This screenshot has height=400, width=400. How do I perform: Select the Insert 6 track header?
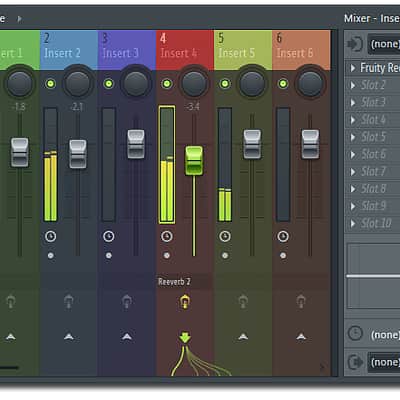point(301,50)
